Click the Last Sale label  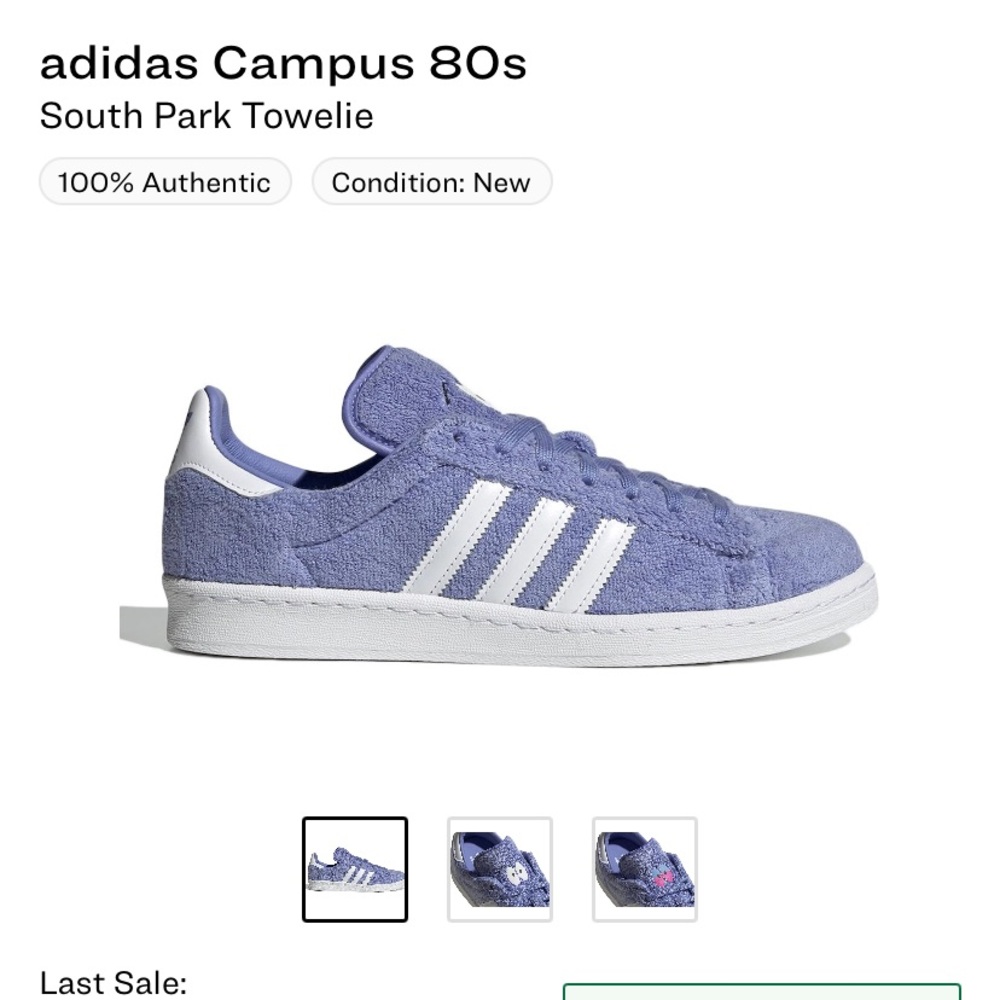(x=114, y=982)
